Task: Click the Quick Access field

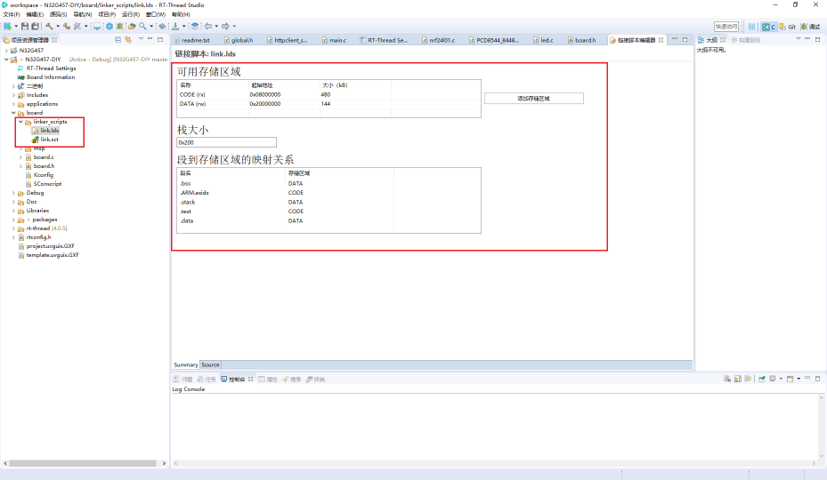Action: (x=726, y=26)
